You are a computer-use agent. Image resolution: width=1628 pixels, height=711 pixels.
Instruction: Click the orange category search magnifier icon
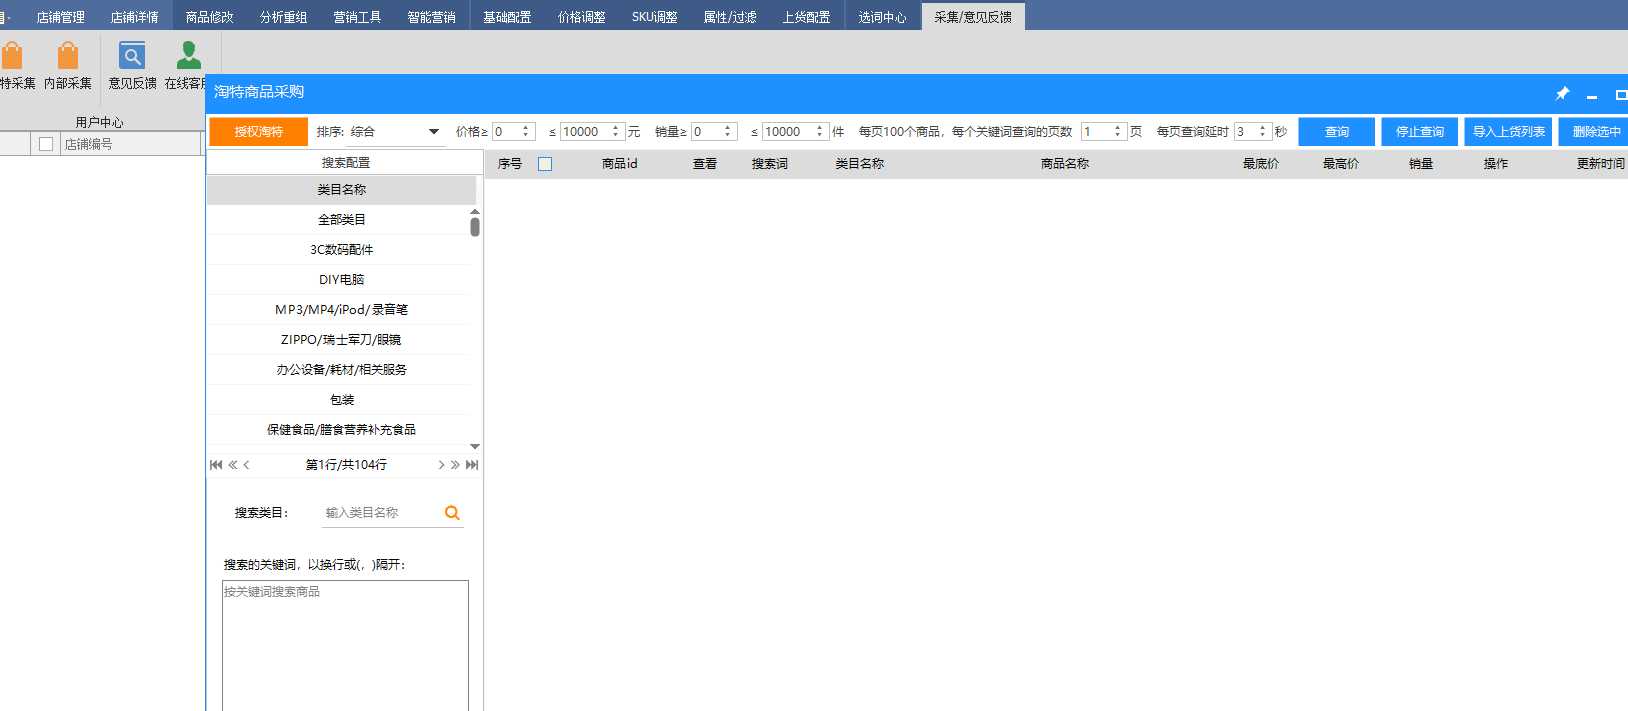(x=452, y=513)
